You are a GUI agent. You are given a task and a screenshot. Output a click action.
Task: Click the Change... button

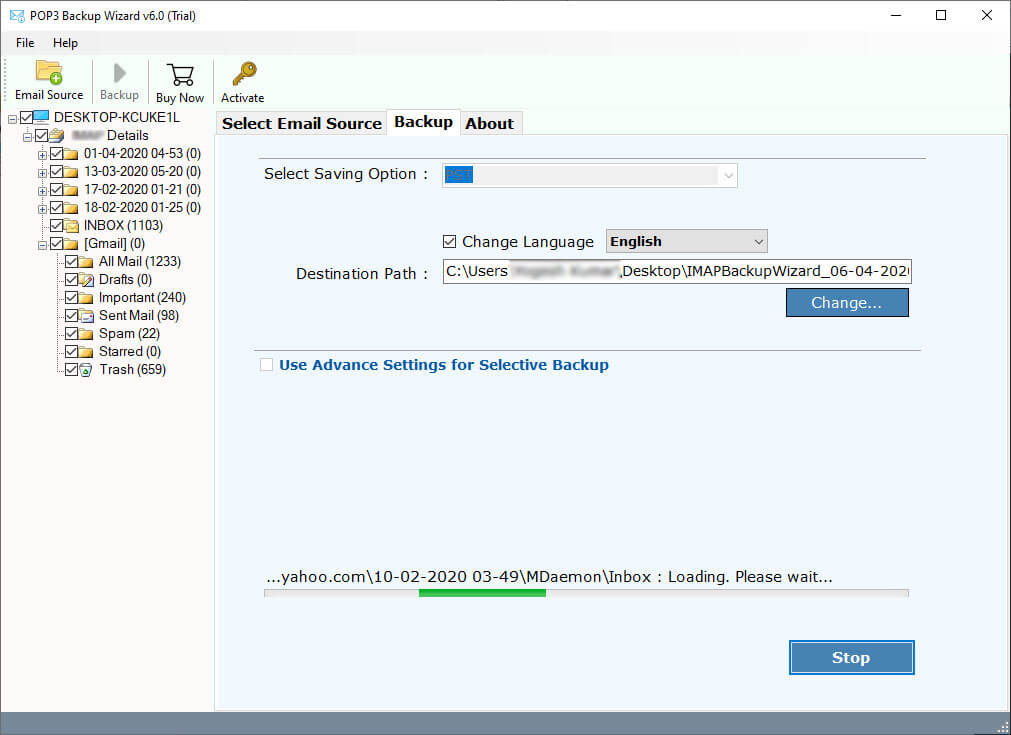pyautogui.click(x=847, y=303)
